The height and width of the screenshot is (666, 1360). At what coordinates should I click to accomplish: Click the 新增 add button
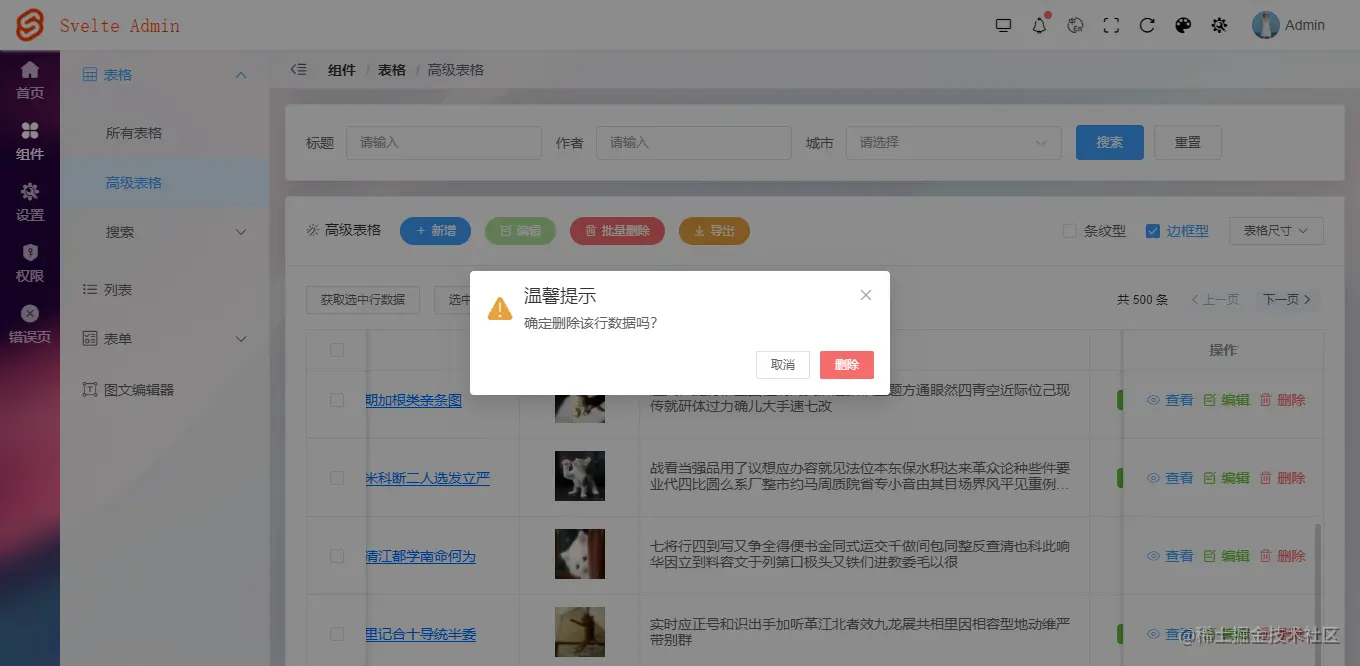(x=435, y=231)
